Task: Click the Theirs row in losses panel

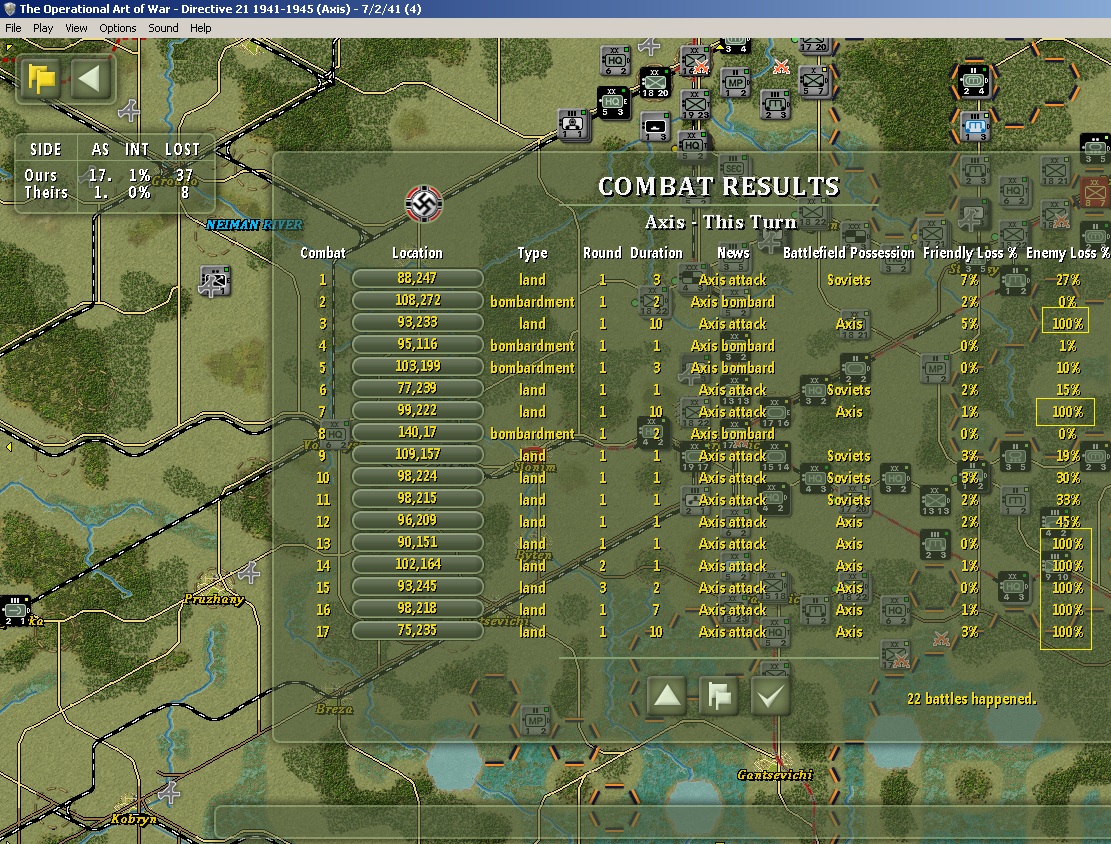Action: point(106,192)
